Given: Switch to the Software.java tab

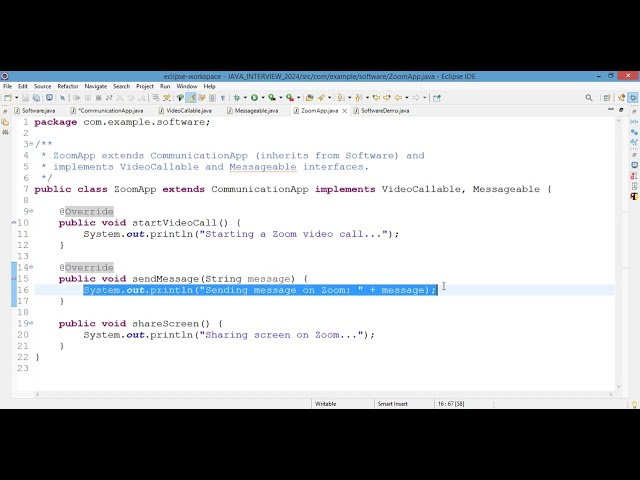Looking at the screenshot, I should pos(35,111).
